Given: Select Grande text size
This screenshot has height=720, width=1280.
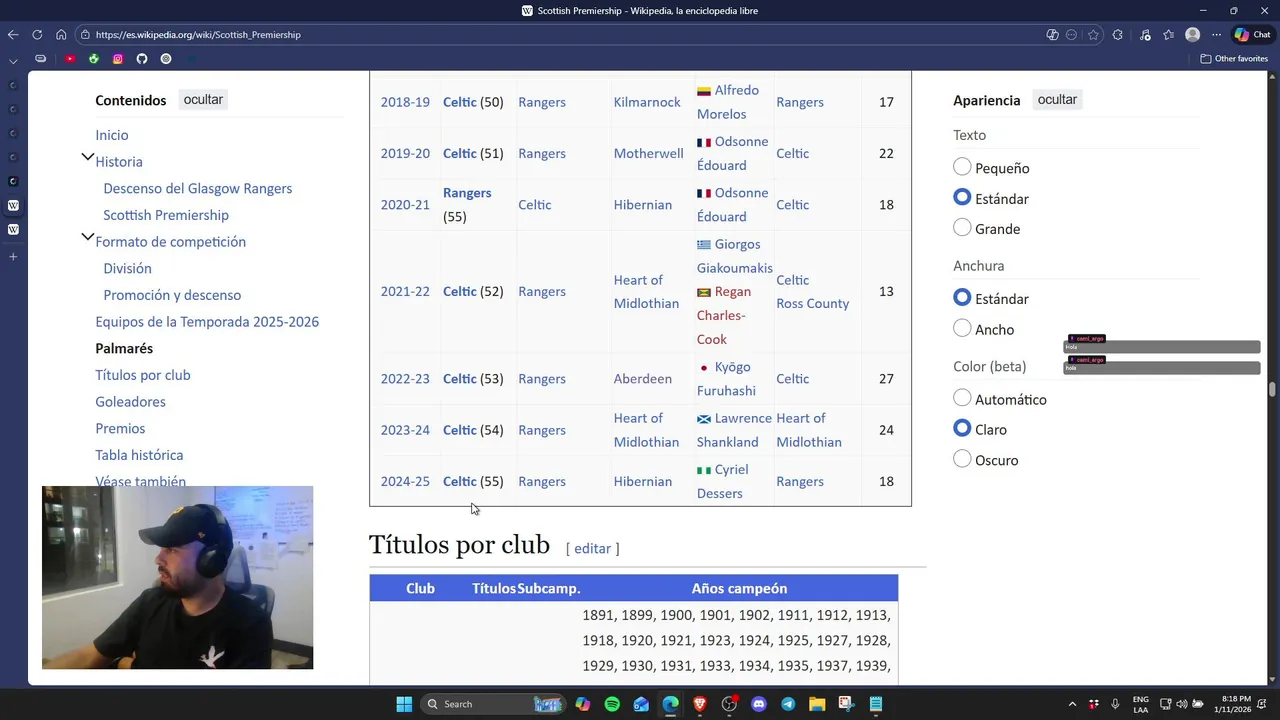Looking at the screenshot, I should tap(962, 228).
